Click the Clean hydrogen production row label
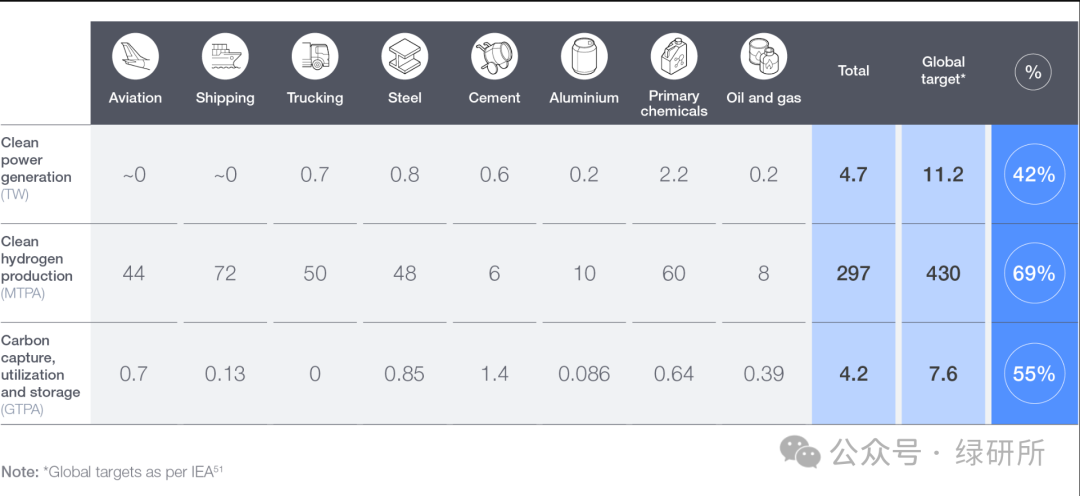This screenshot has width=1080, height=496. (x=37, y=266)
